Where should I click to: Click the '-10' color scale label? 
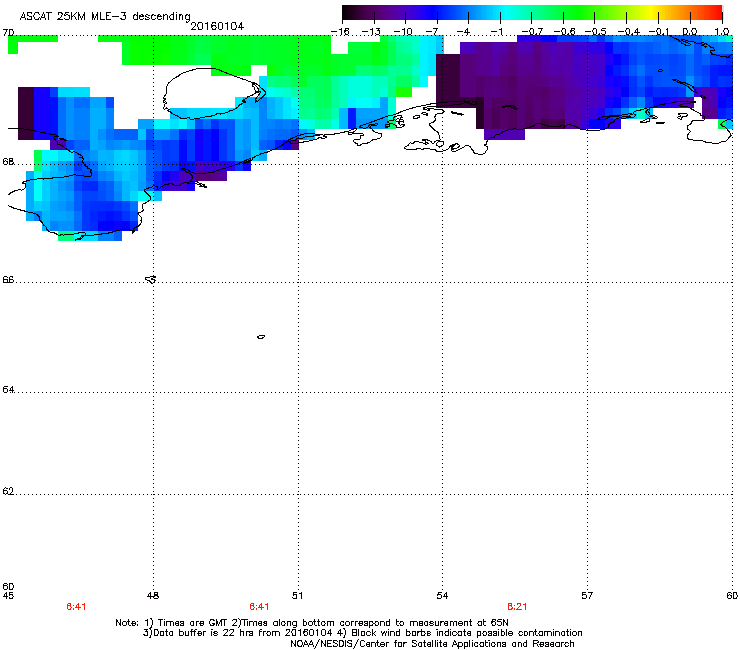click(x=403, y=32)
